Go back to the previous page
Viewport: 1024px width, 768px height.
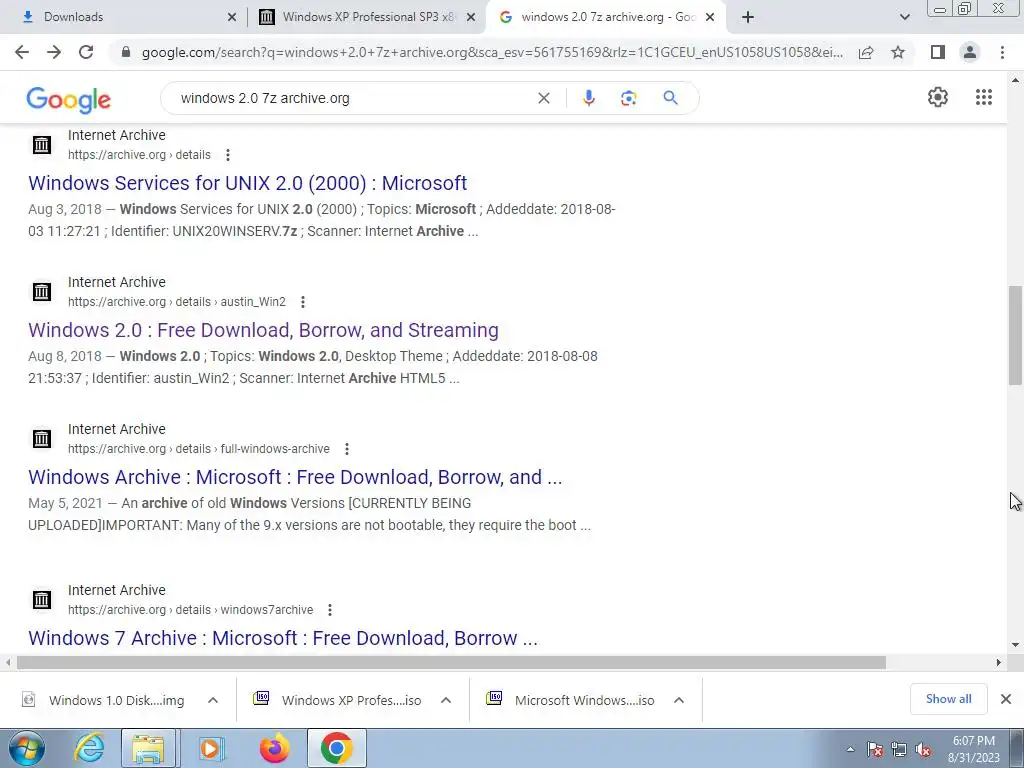coord(22,52)
